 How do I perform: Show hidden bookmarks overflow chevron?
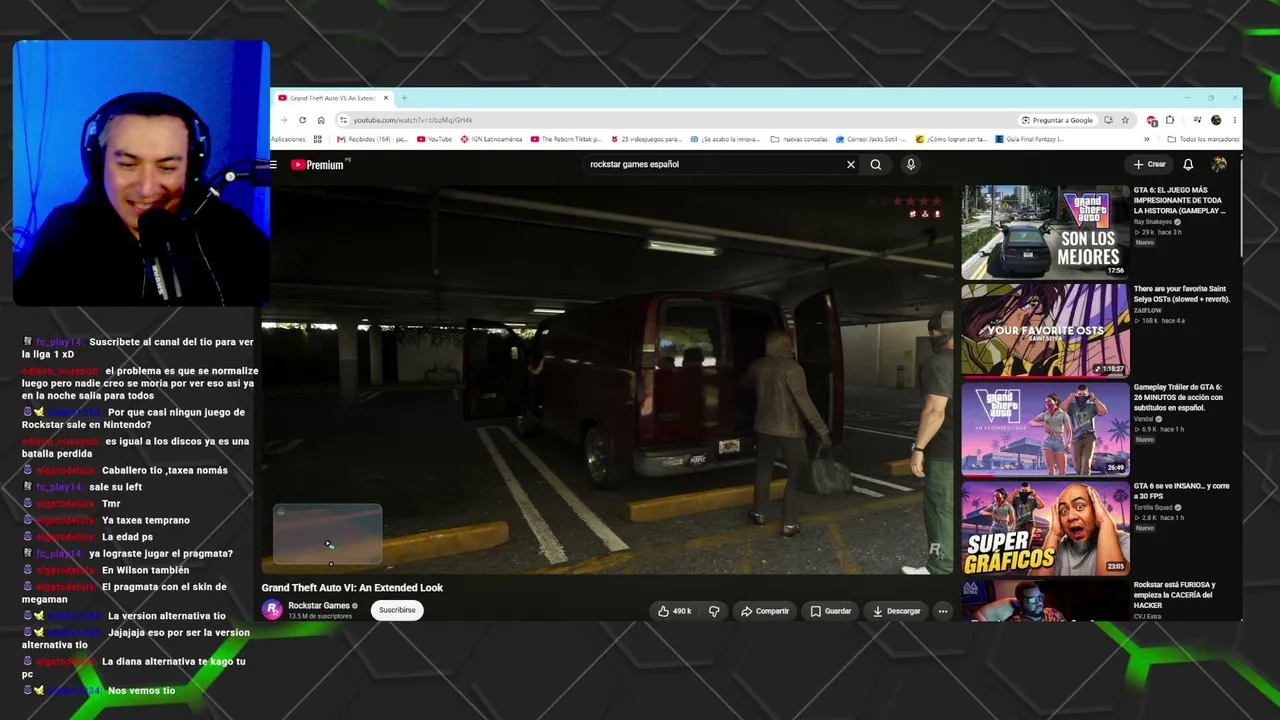1147,139
